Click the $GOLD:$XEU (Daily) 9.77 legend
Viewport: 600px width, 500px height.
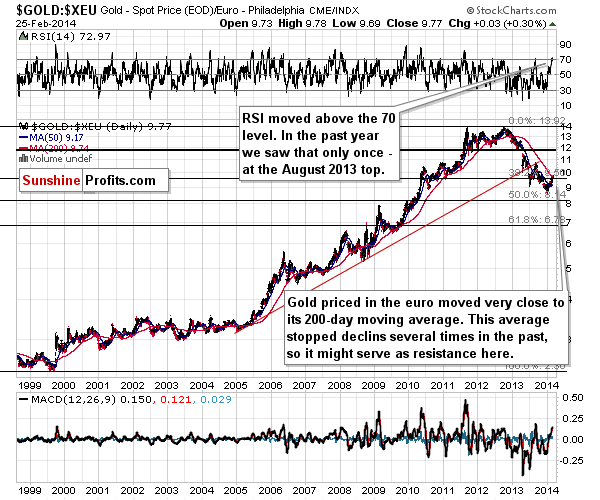[x=100, y=126]
